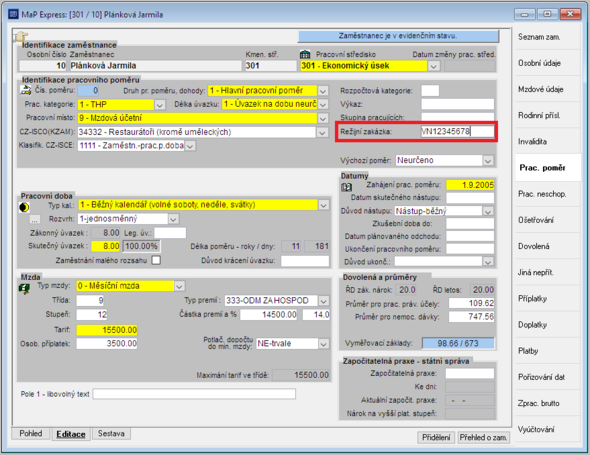Open the Typ mzdy dropdown

pos(179,286)
